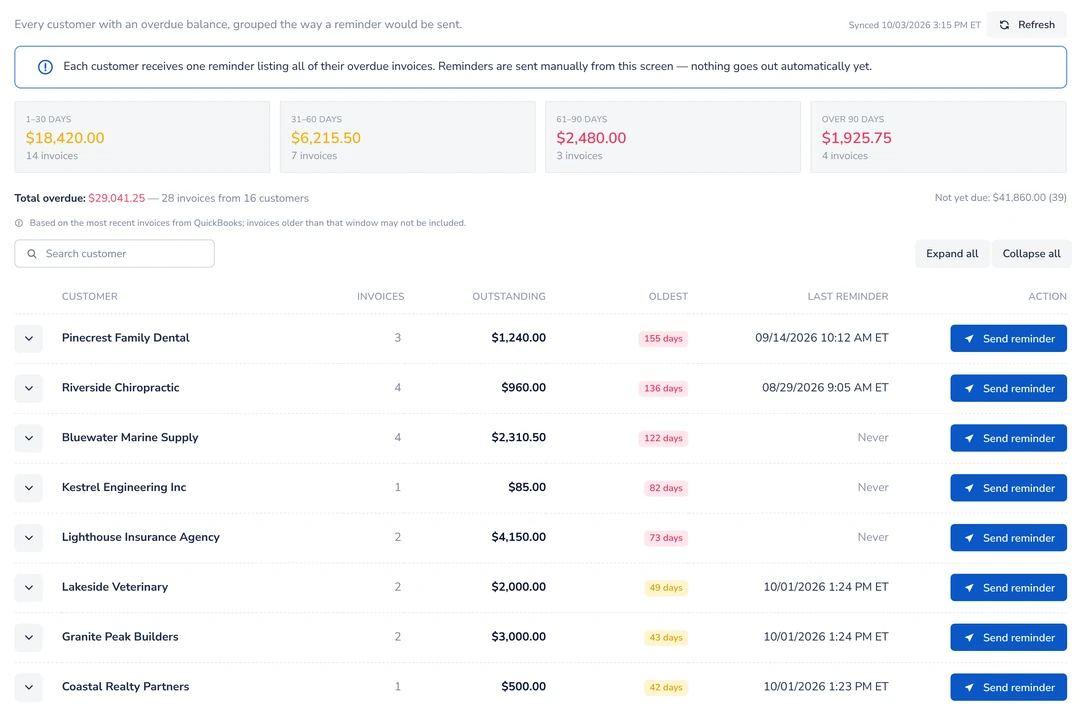Click the 43 days badge

tap(666, 638)
